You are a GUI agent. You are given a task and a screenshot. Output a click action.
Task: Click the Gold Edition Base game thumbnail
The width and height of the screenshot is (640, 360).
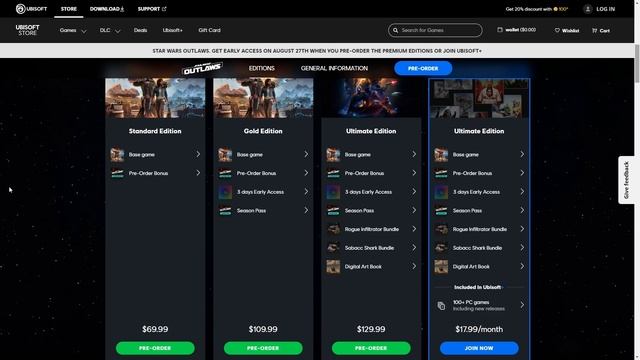(x=225, y=155)
